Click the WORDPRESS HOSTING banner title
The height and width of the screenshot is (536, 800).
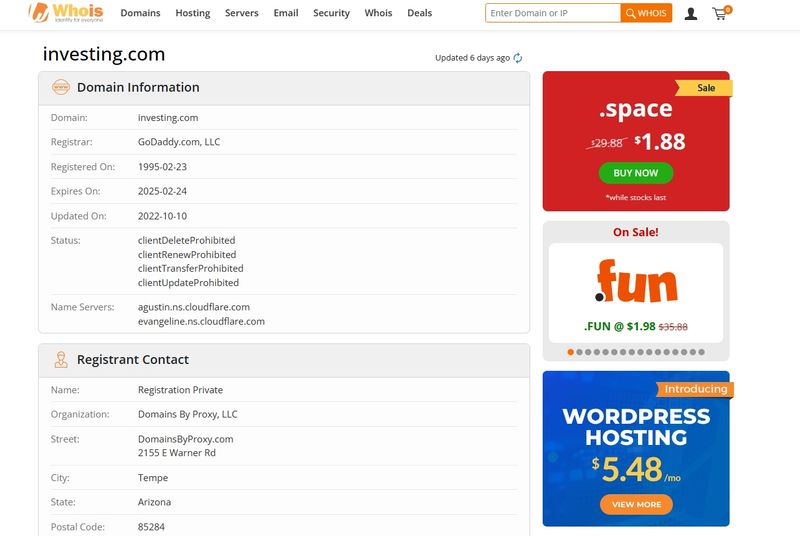point(636,427)
